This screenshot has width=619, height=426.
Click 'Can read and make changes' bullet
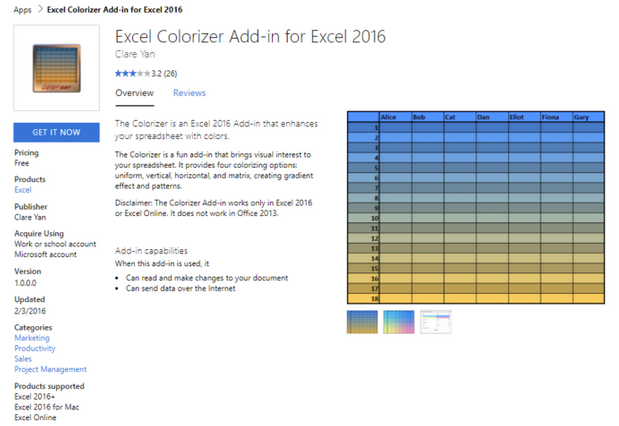pyautogui.click(x=207, y=278)
